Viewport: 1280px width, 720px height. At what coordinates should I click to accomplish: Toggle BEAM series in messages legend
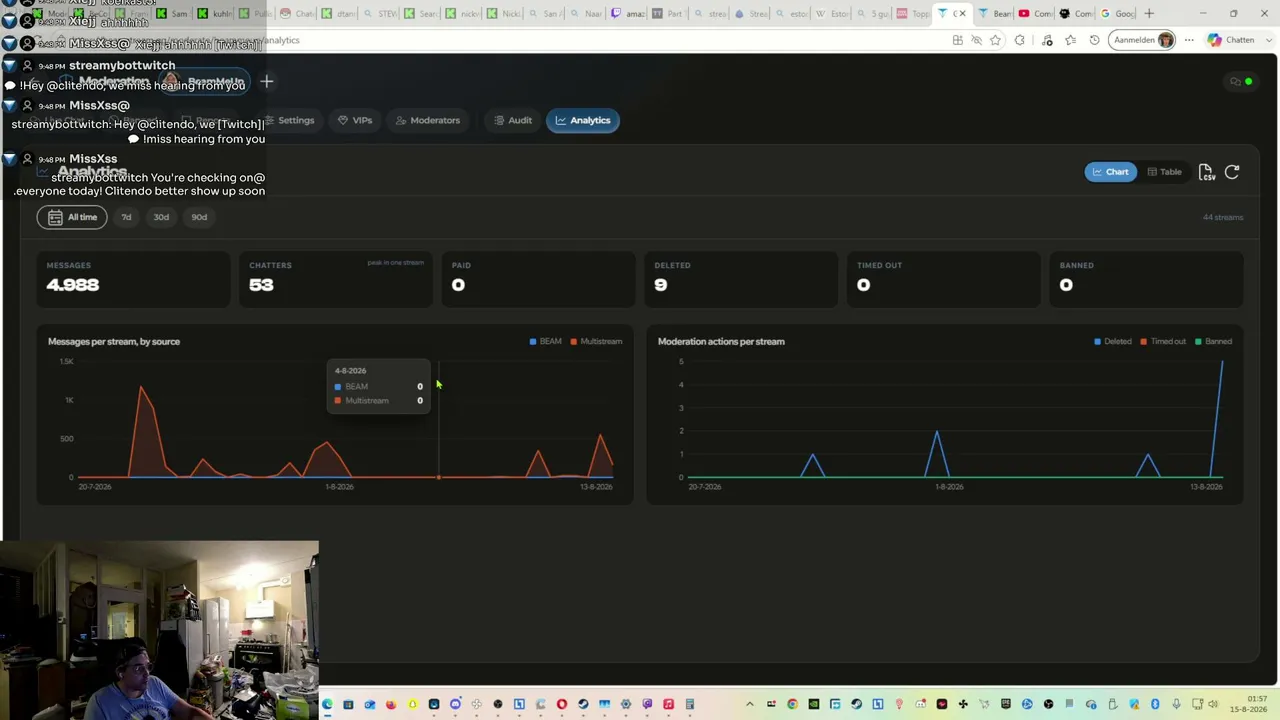[546, 341]
